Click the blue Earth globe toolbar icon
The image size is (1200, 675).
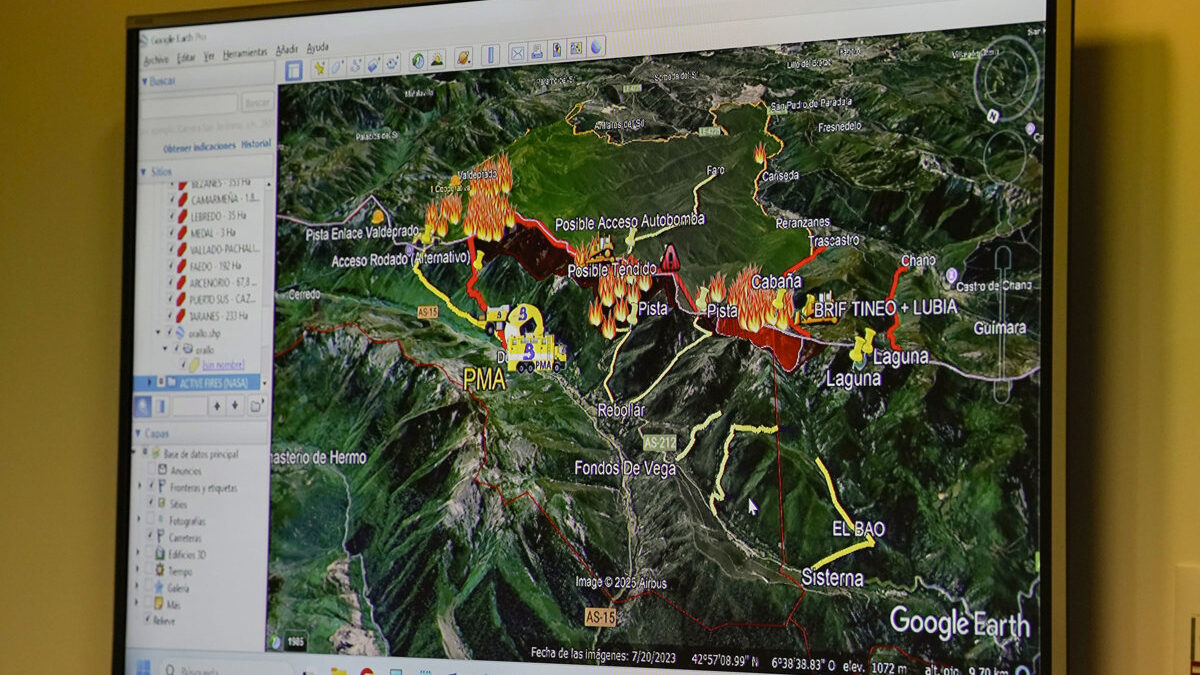pos(596,46)
